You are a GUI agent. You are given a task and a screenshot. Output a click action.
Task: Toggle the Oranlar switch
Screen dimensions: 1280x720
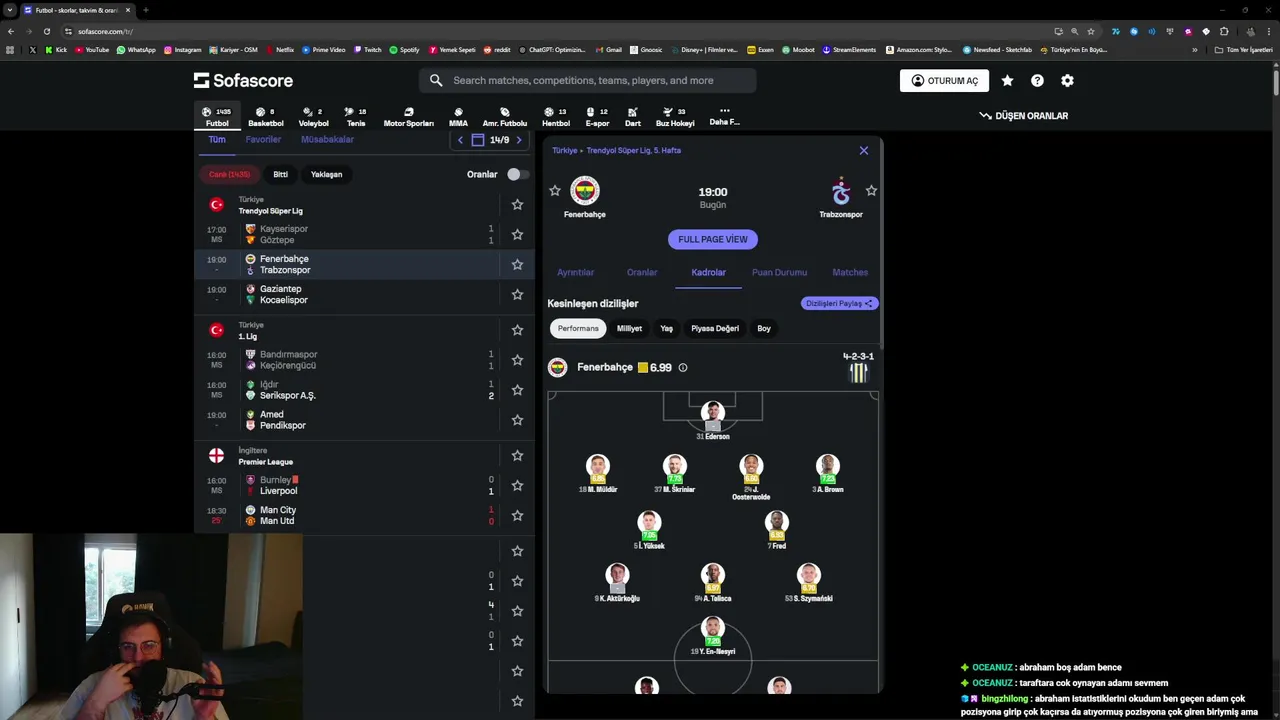[x=517, y=174]
